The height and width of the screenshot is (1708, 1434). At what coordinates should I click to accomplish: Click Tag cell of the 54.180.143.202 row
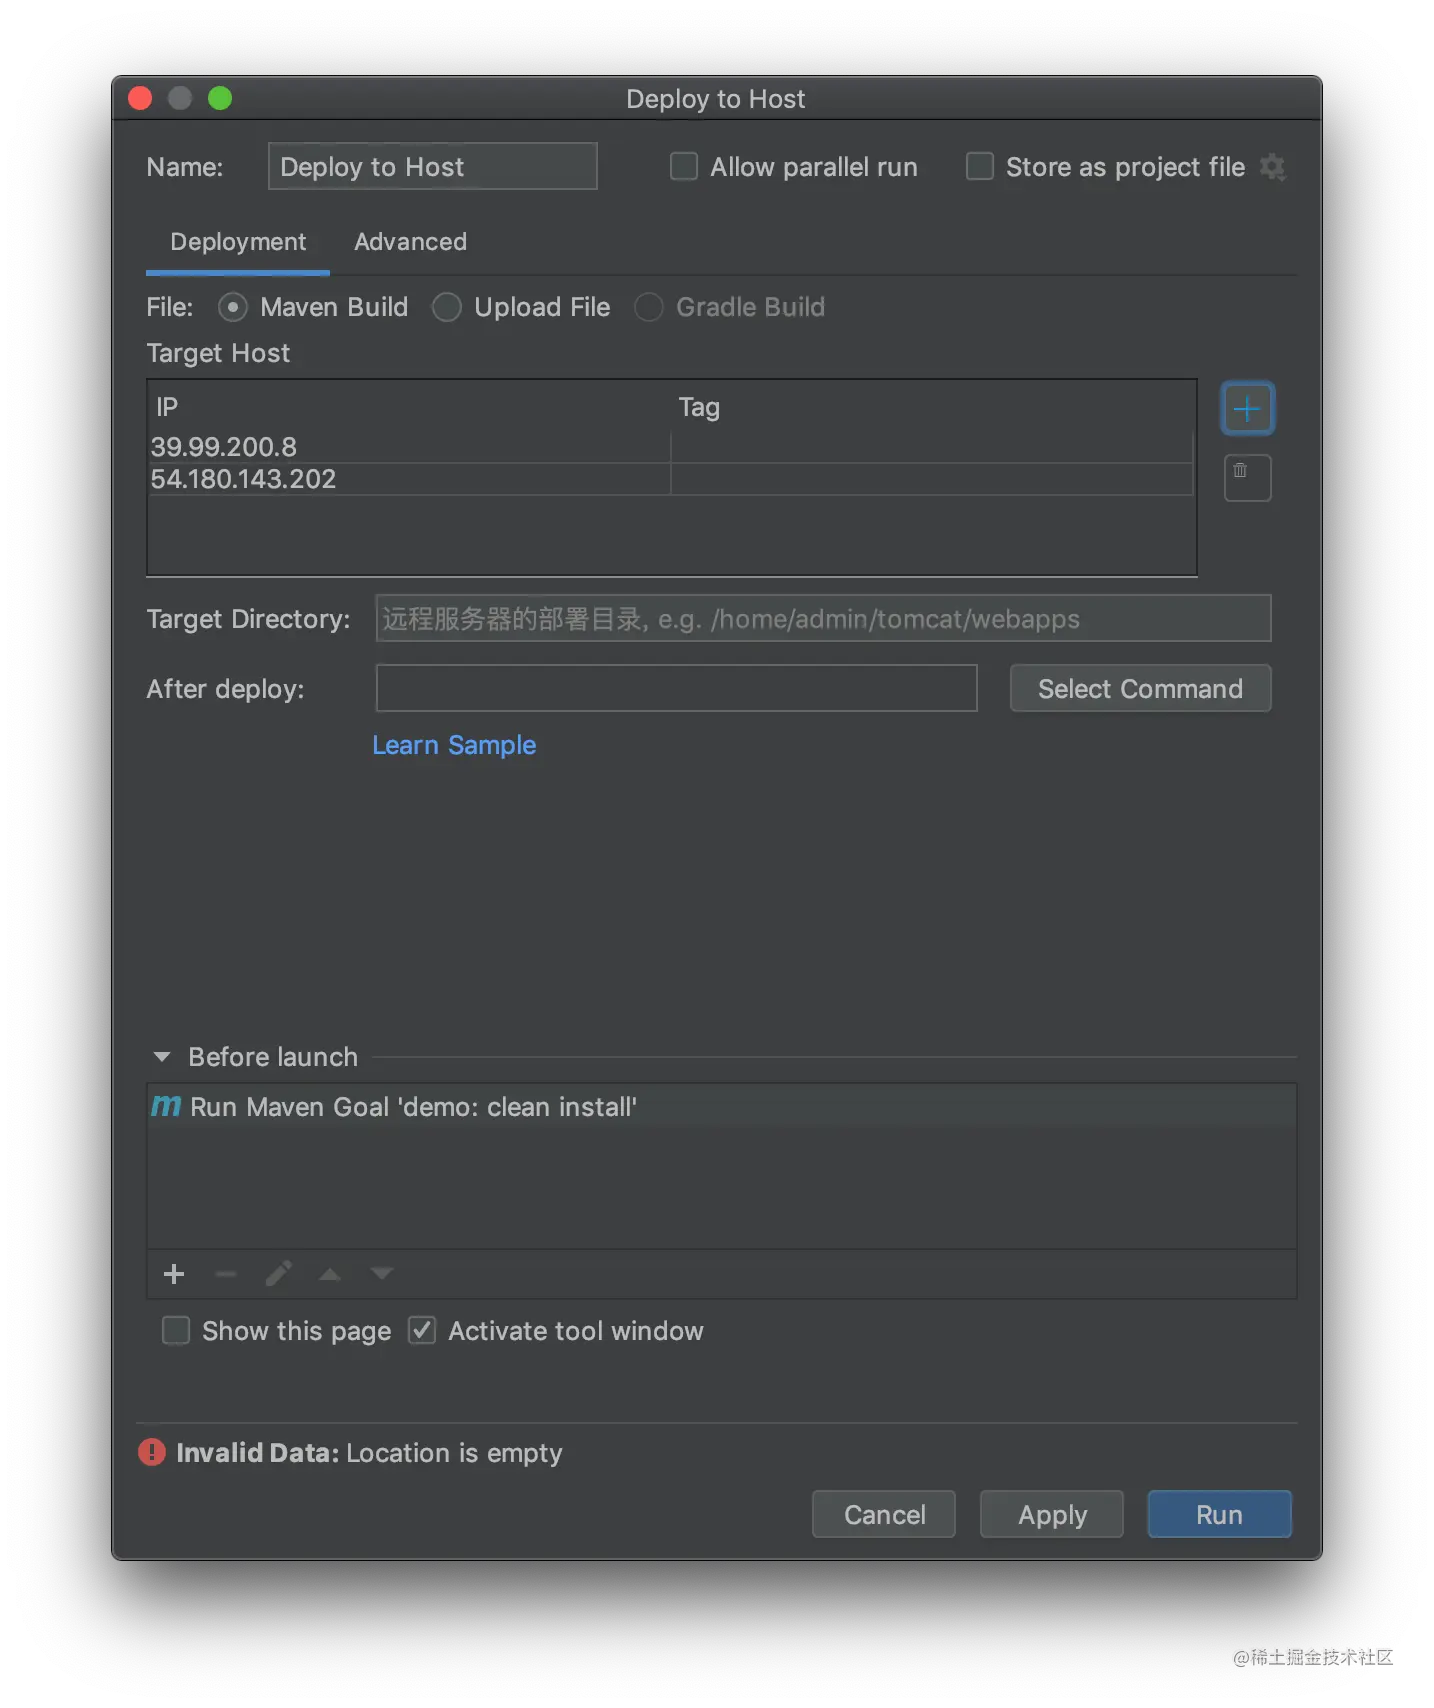[932, 479]
